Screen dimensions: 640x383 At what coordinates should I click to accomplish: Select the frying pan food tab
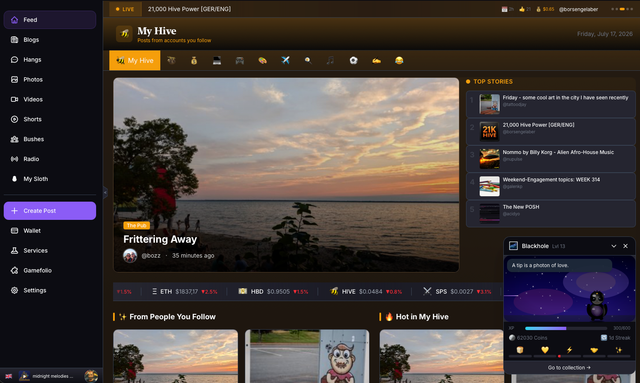(x=308, y=60)
